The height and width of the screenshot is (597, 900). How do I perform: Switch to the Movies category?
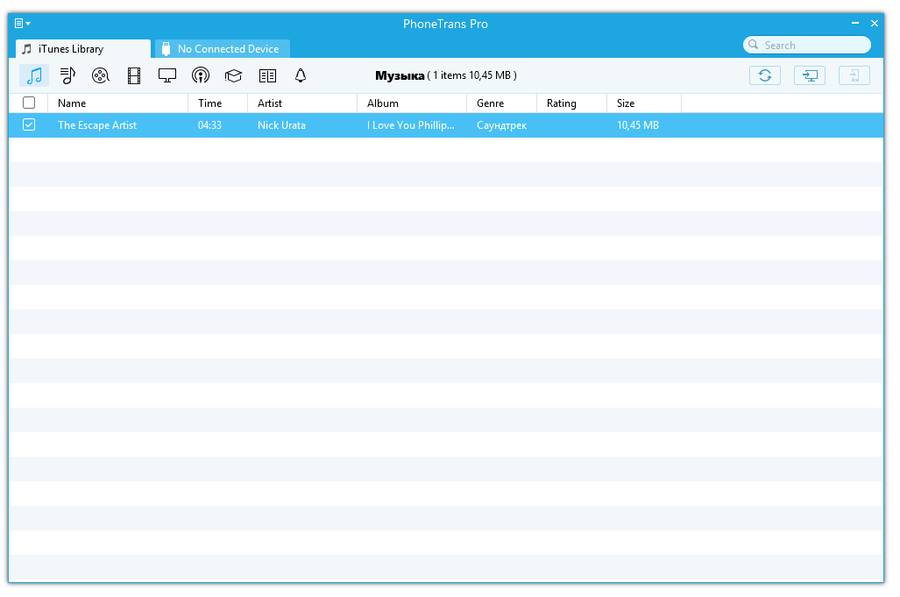(x=100, y=75)
